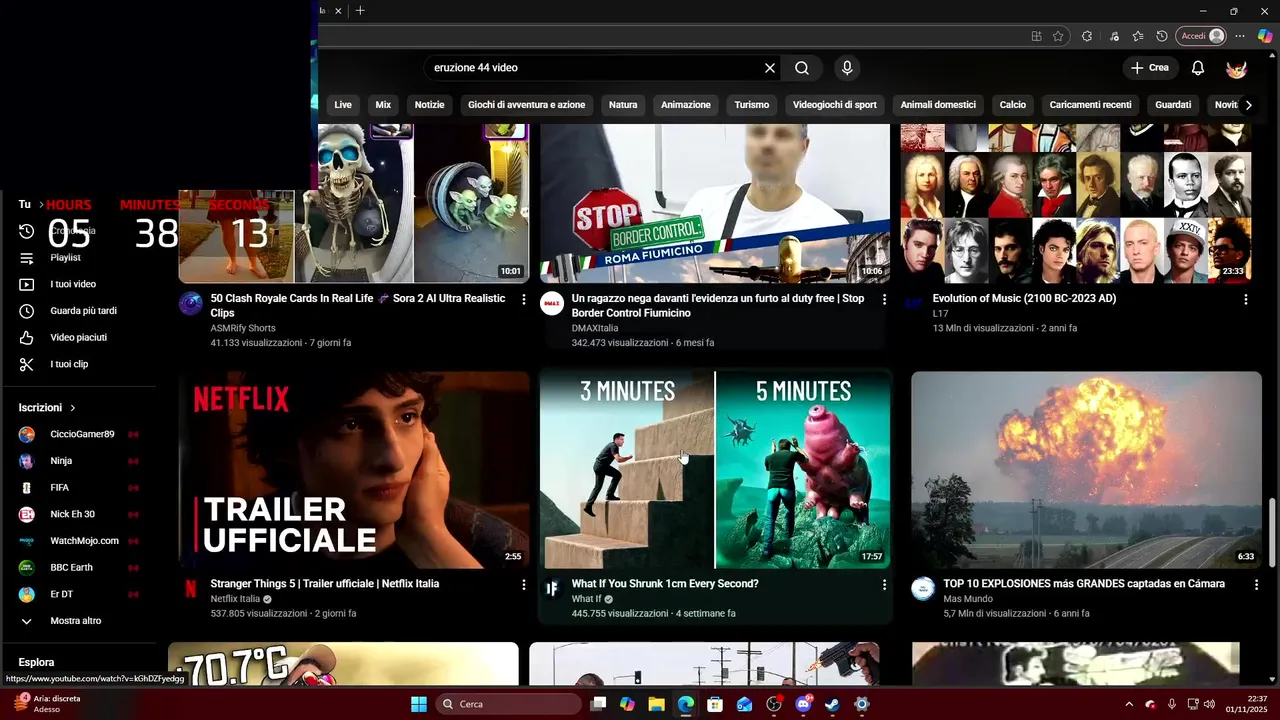Show more filter chips with right arrow

(x=1248, y=105)
